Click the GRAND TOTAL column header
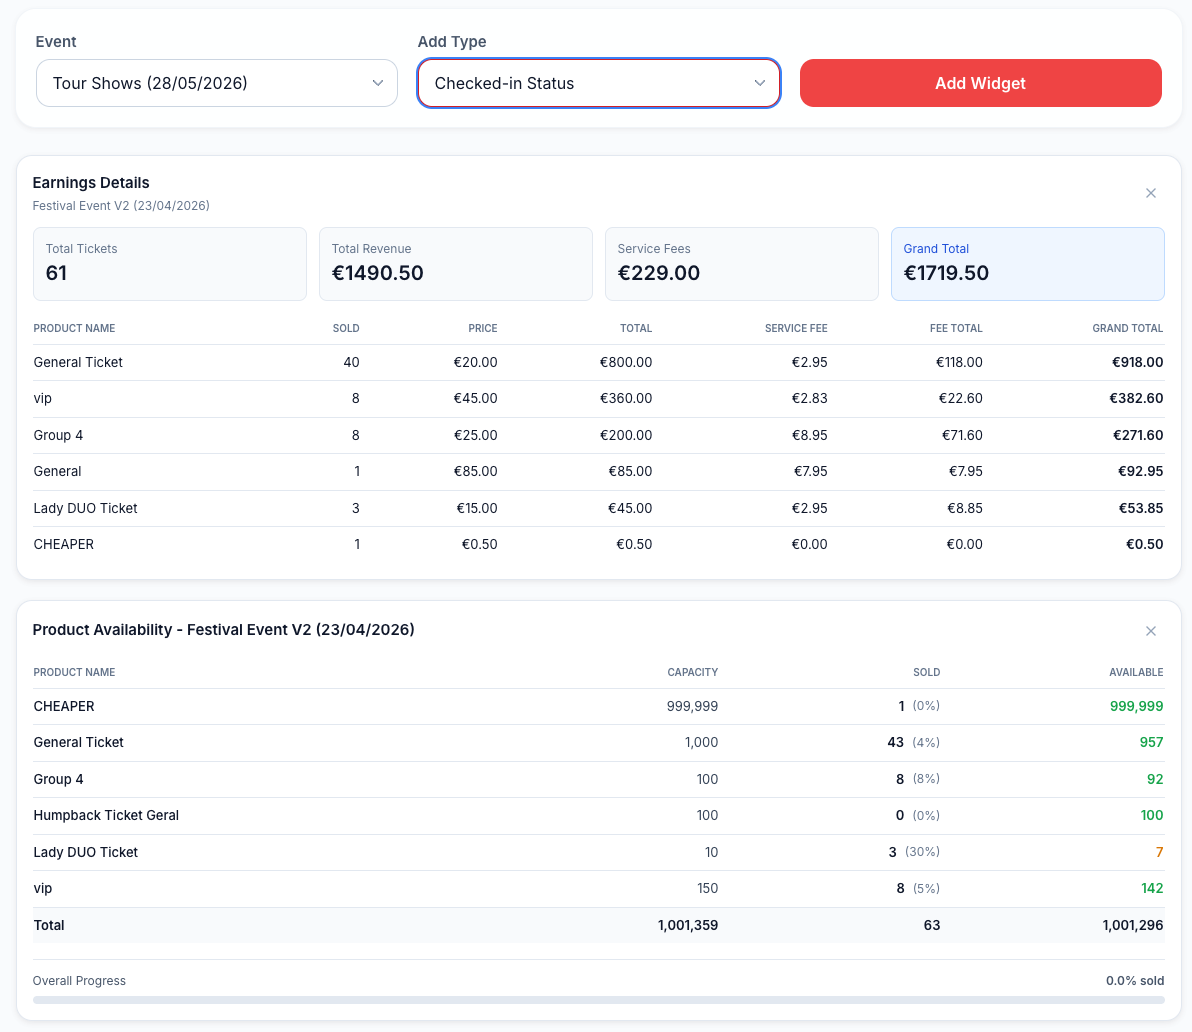The height and width of the screenshot is (1032, 1192). coord(1127,328)
